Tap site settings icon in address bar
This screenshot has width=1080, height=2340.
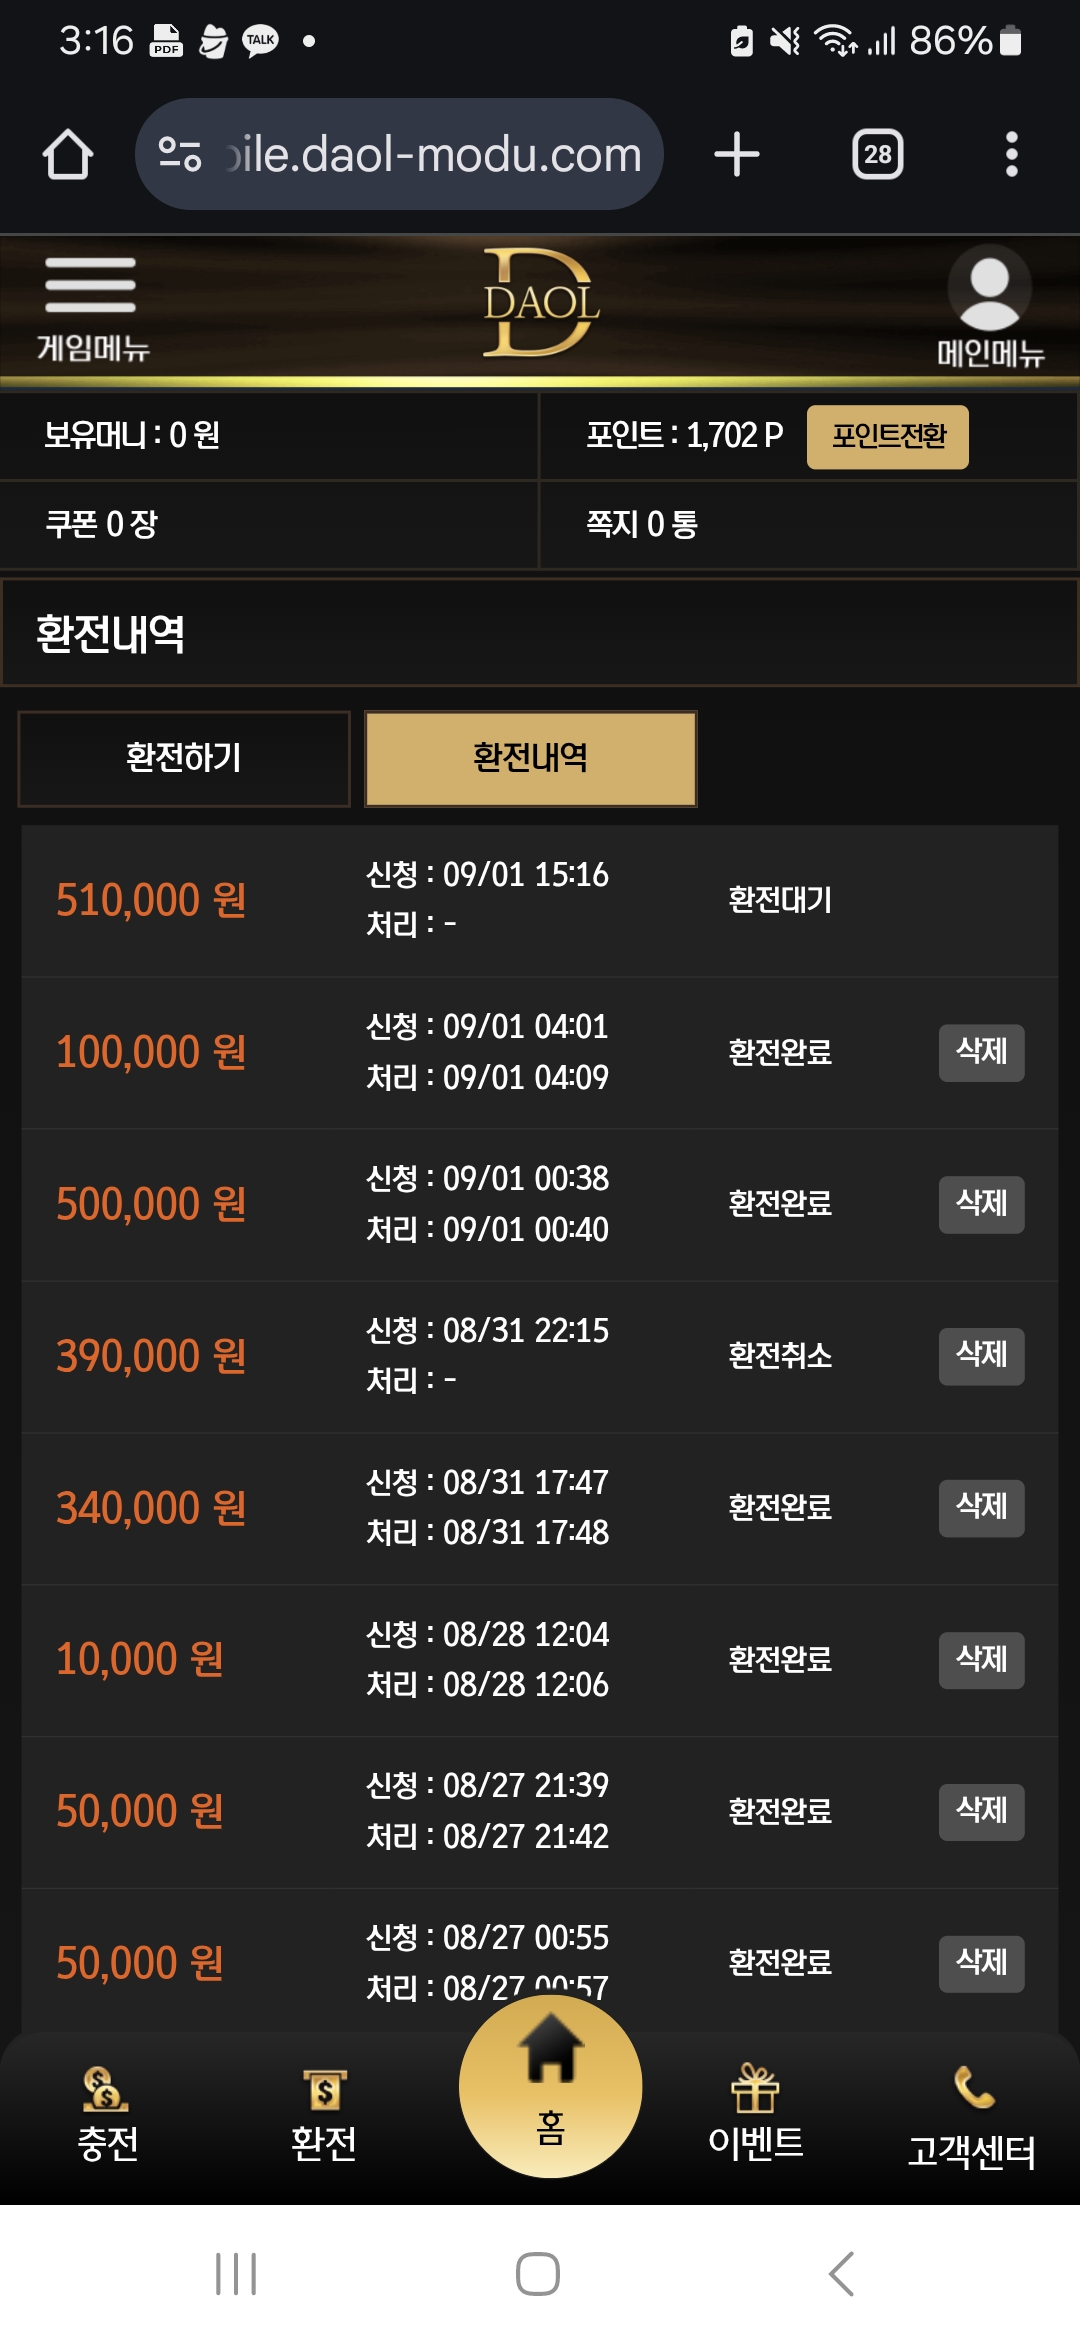(x=180, y=154)
